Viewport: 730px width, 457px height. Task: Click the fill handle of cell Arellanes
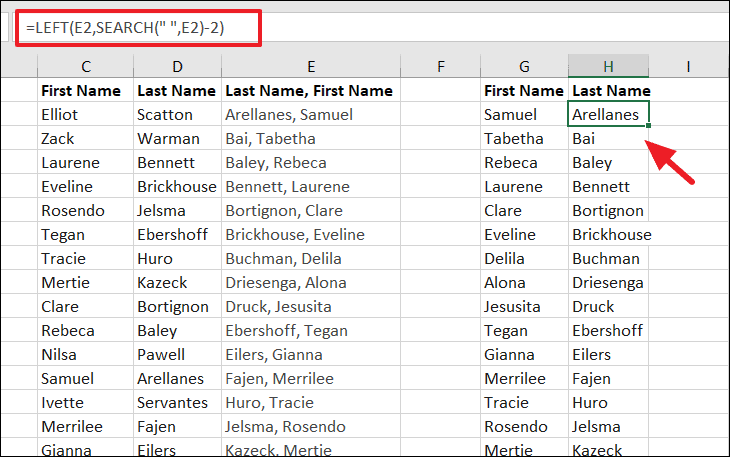click(649, 126)
